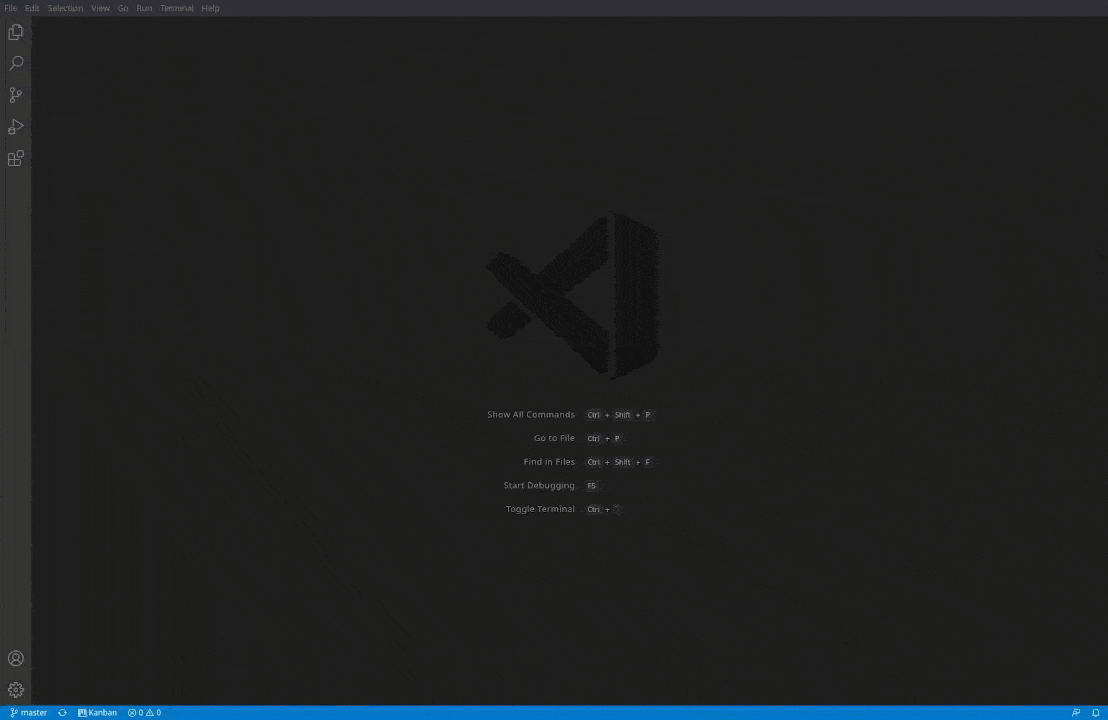Image resolution: width=1108 pixels, height=720 pixels.
Task: Open the notifications bell
Action: pos(1095,712)
